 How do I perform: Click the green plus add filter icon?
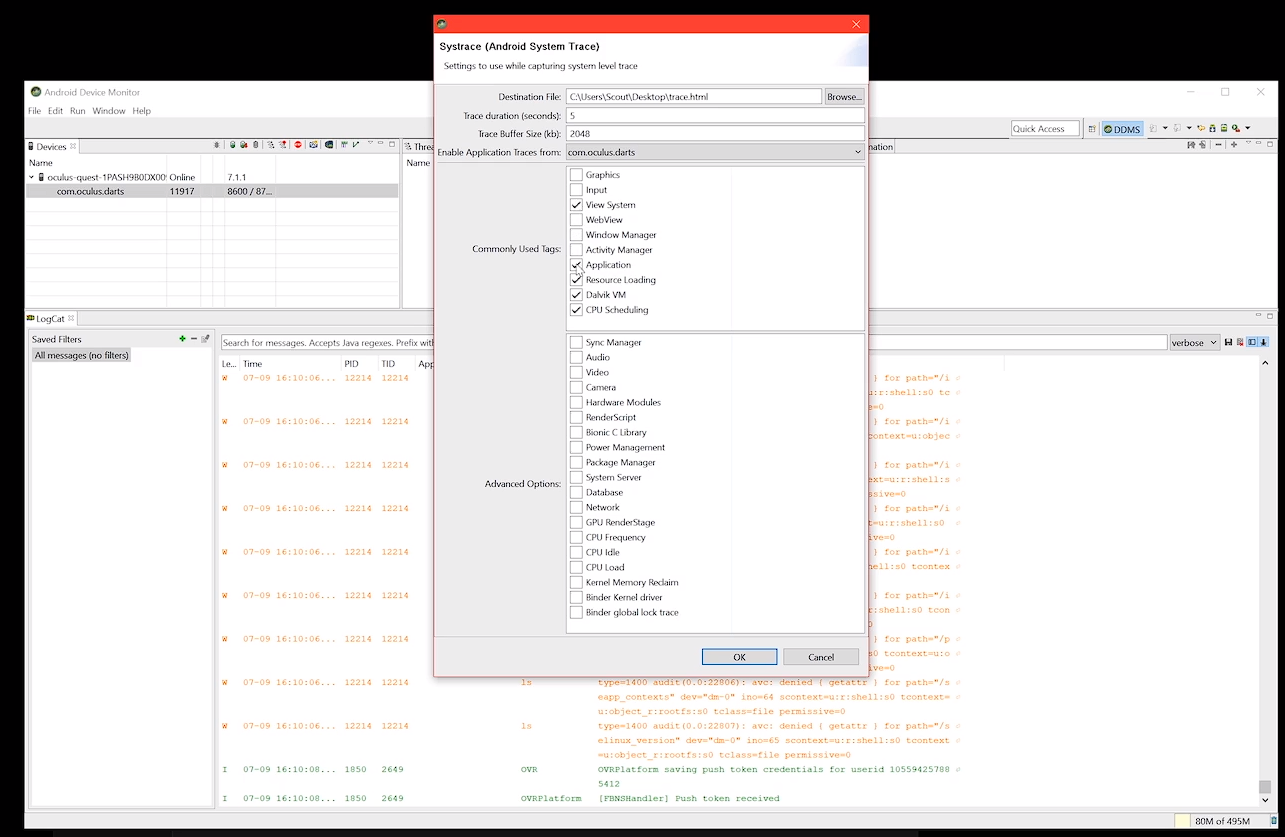pyautogui.click(x=182, y=338)
